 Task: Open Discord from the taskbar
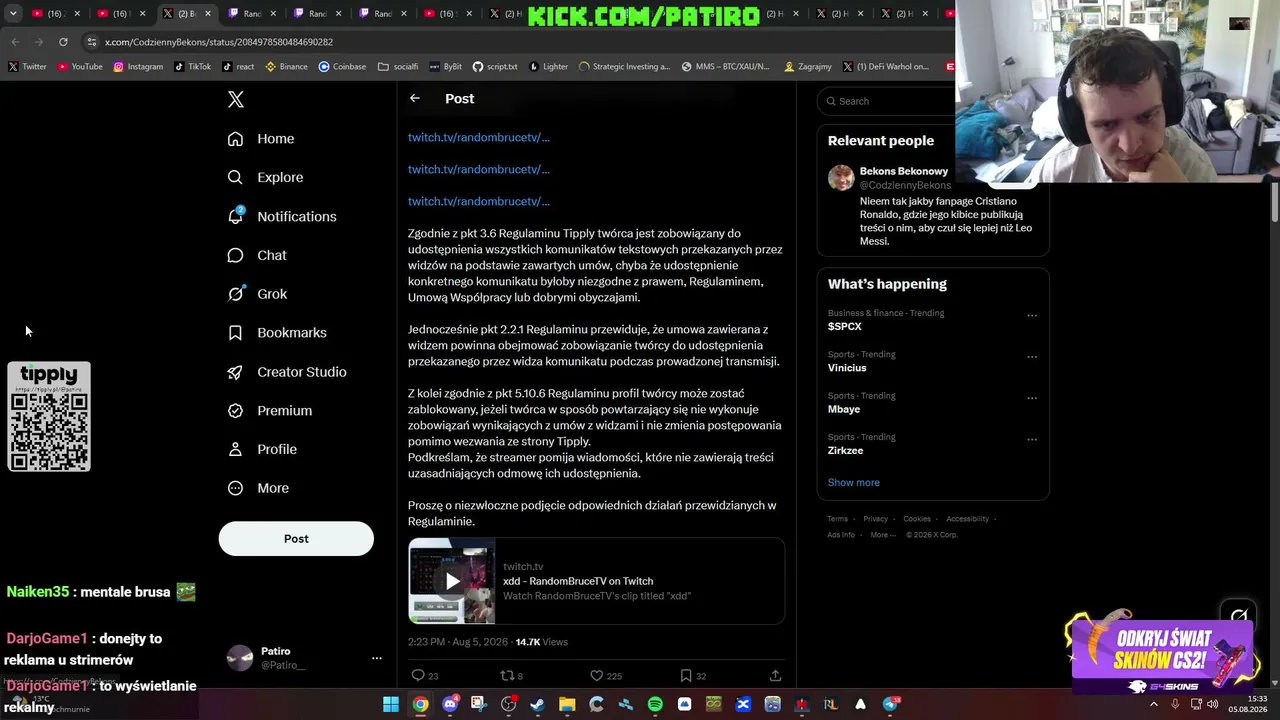(450, 705)
